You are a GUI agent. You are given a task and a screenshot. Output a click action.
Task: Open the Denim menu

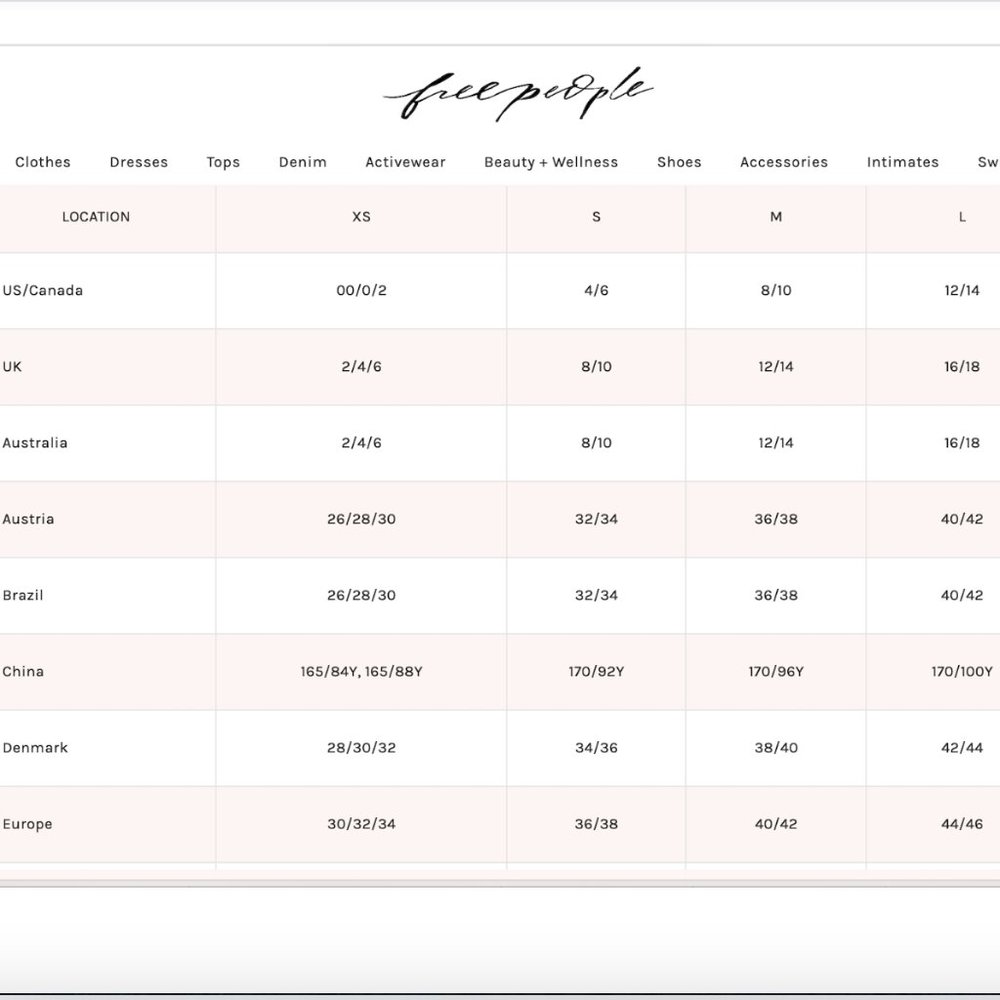pyautogui.click(x=302, y=162)
